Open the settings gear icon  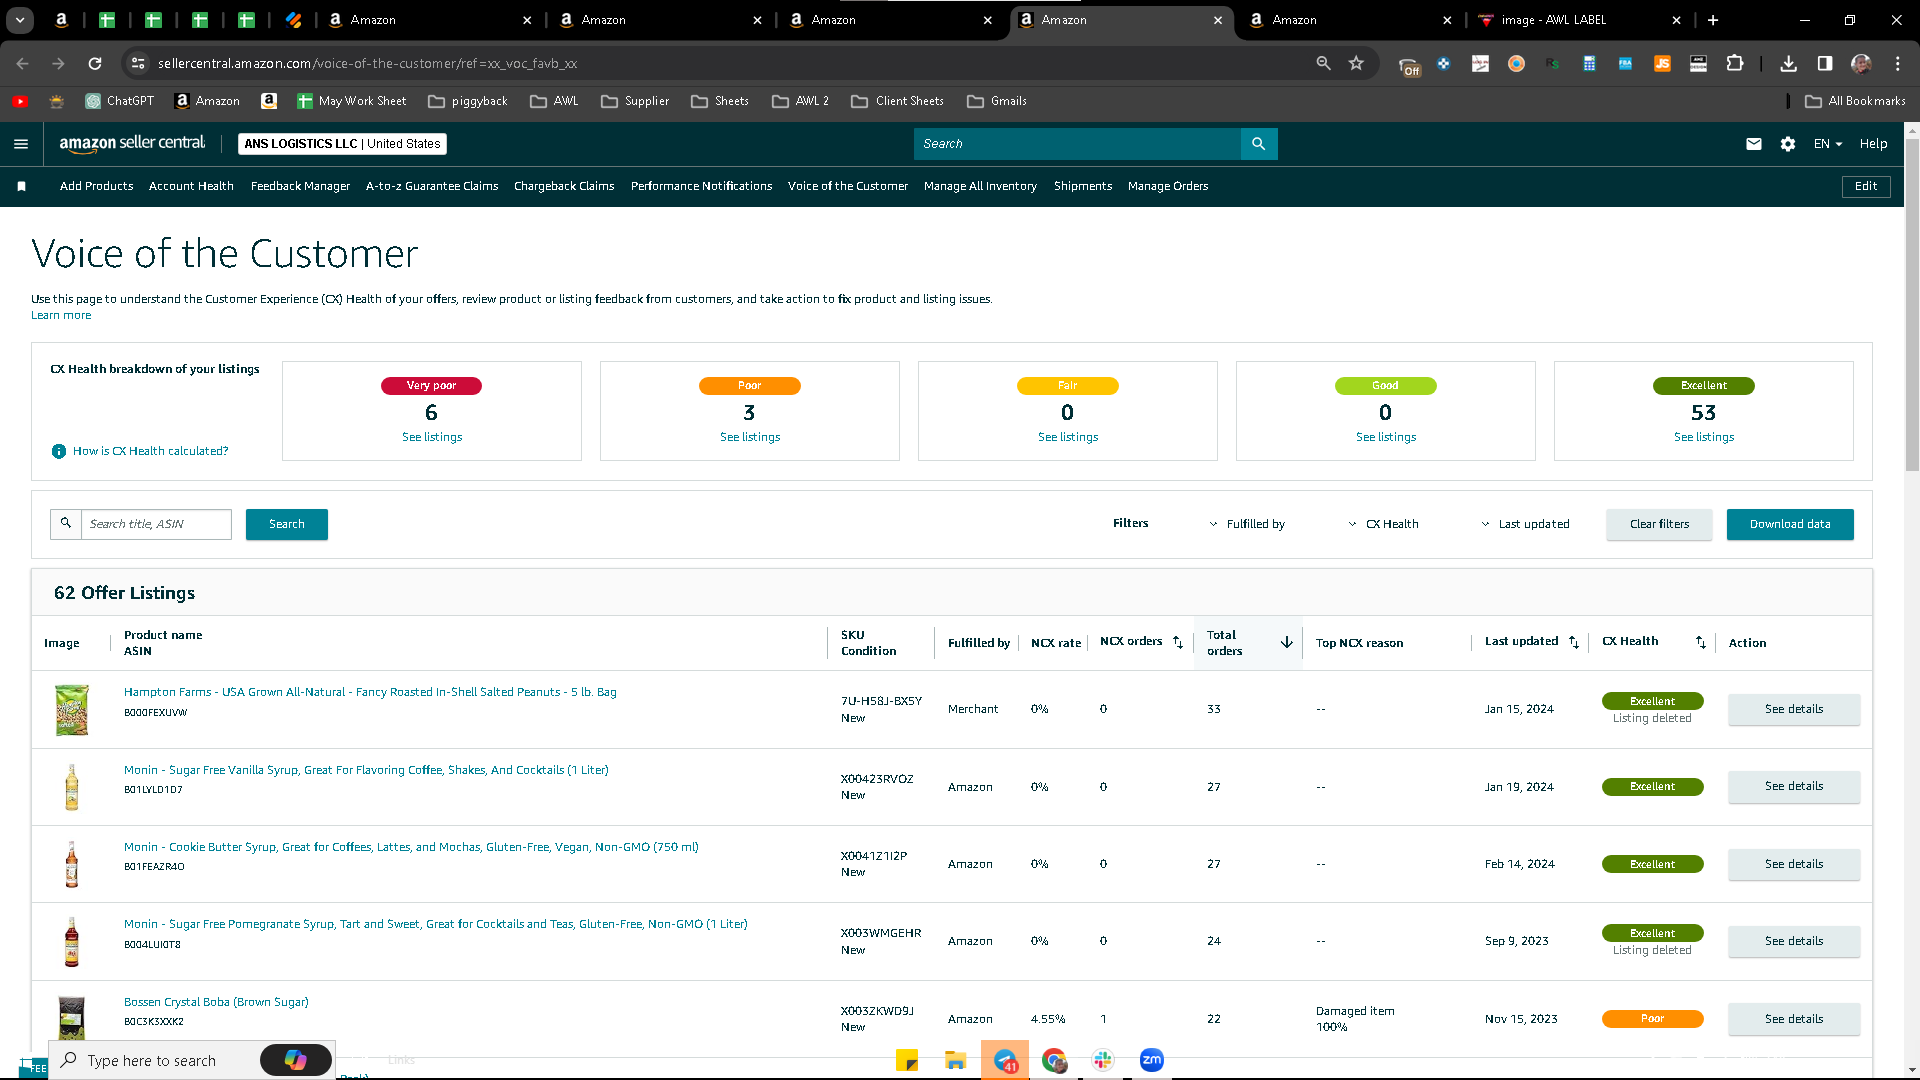[1788, 144]
